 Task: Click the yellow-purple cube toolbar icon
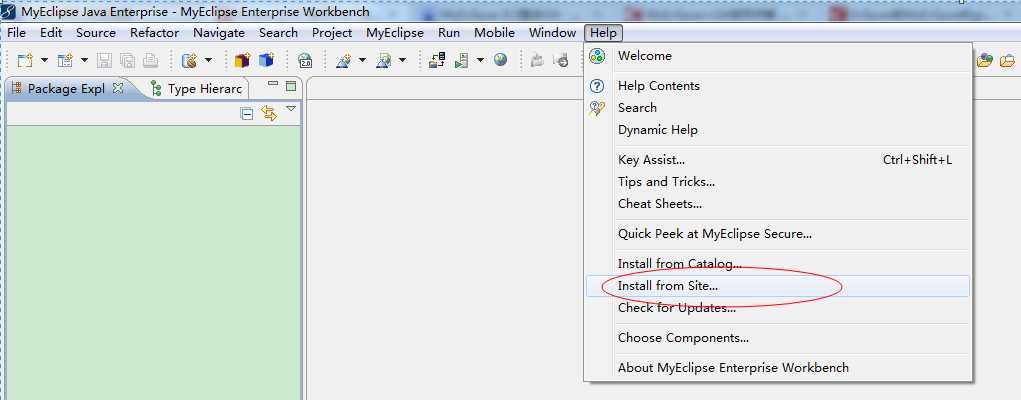242,61
